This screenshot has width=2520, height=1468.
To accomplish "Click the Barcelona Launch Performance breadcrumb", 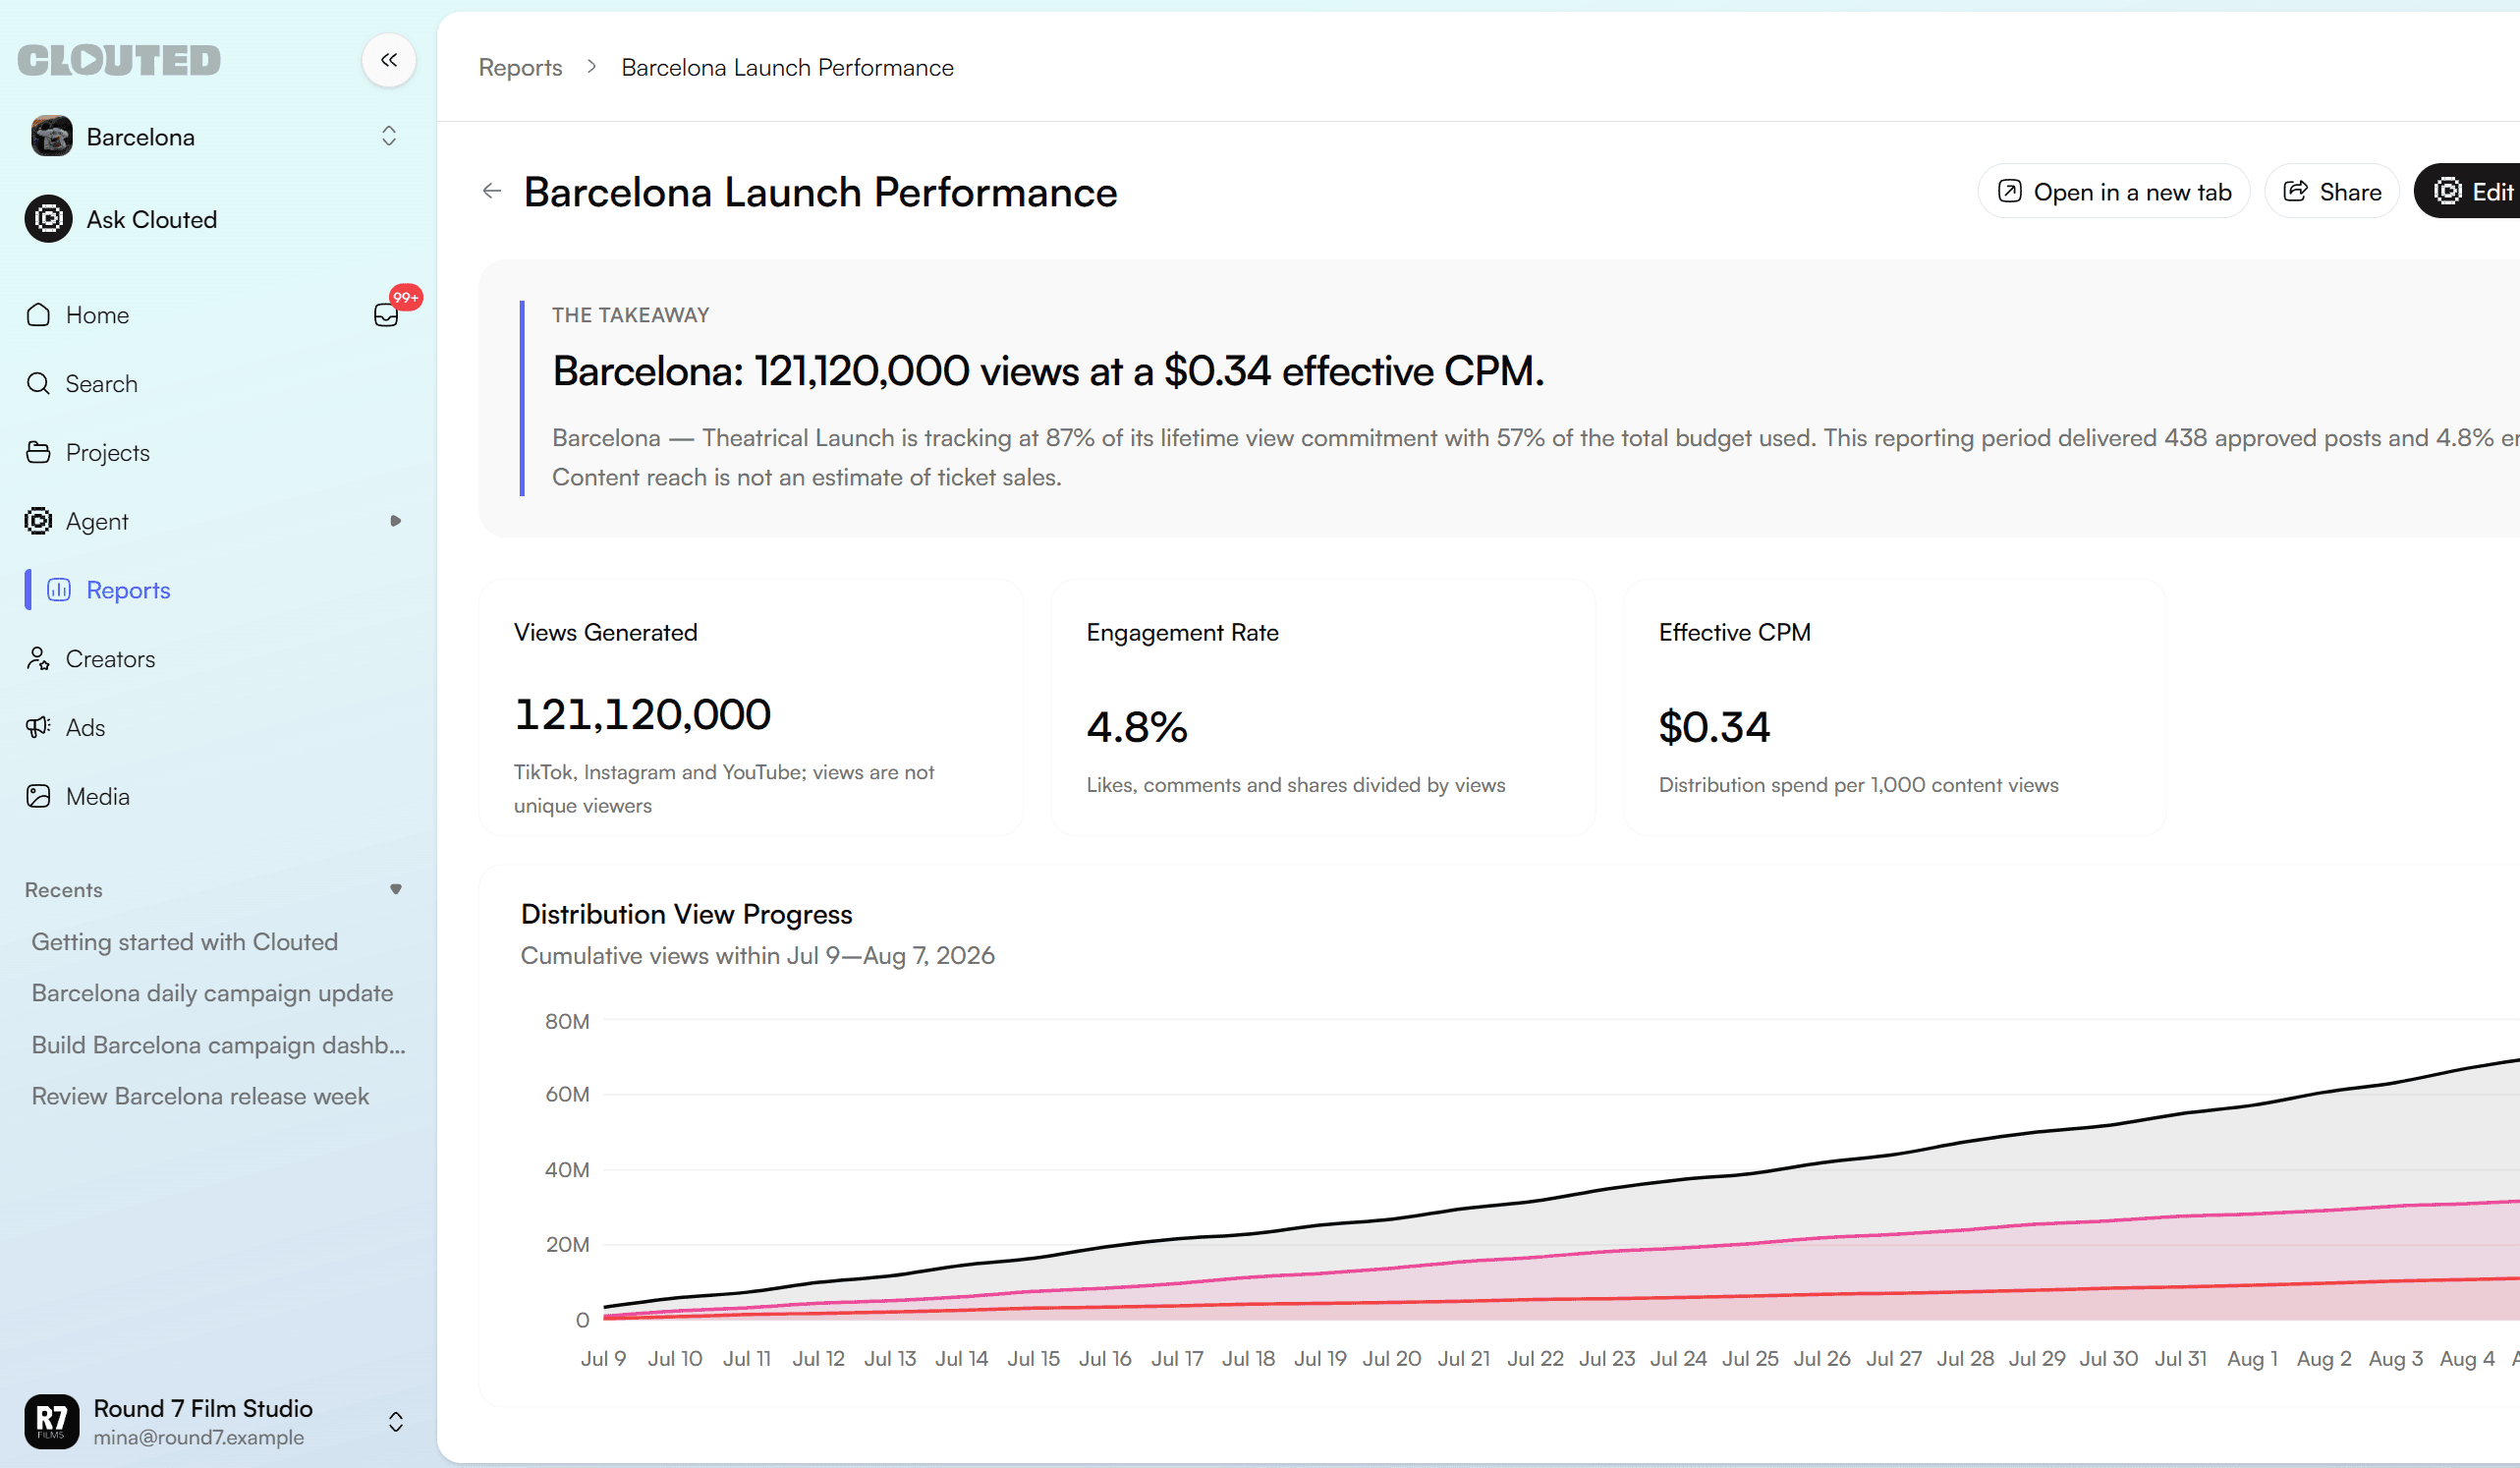I will 787,67.
